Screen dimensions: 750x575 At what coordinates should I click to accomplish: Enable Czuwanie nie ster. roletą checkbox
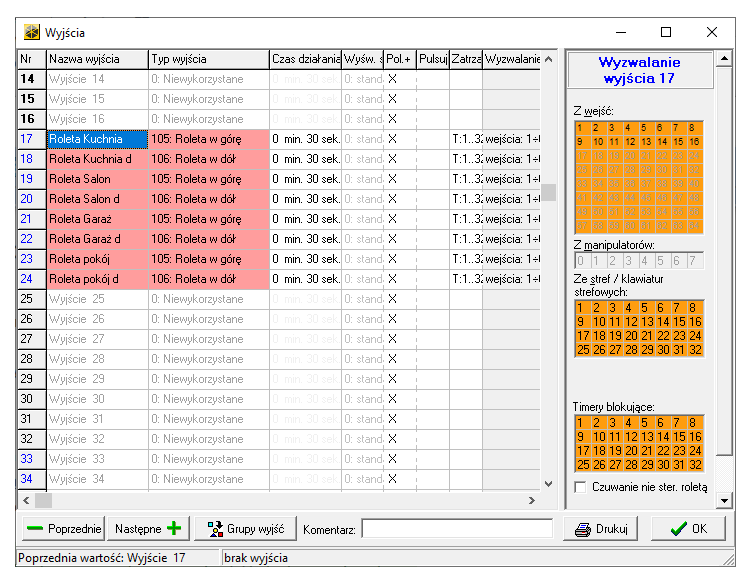click(581, 487)
